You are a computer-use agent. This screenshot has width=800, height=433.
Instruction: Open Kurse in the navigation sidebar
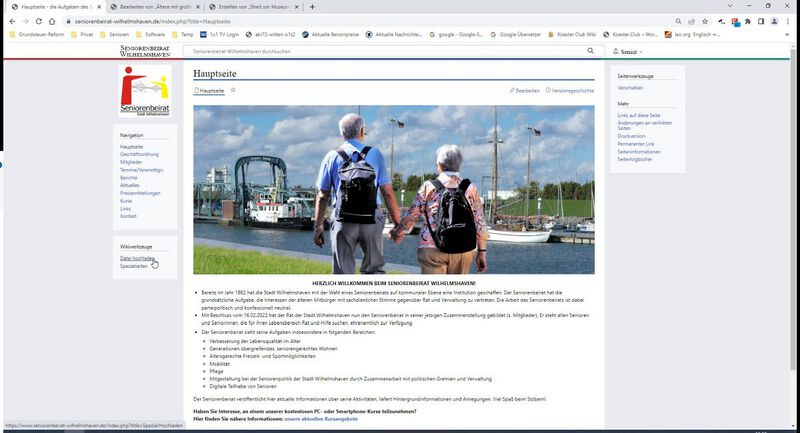tap(126, 201)
